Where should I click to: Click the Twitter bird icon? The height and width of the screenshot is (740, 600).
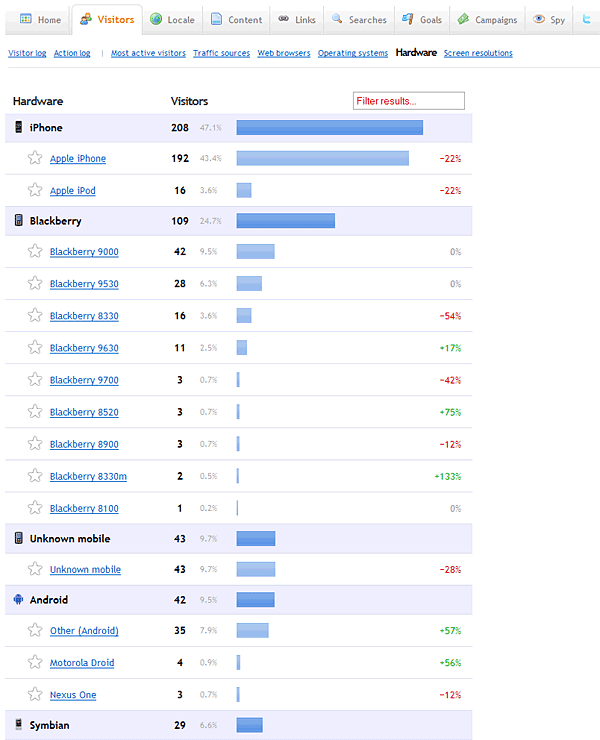[587, 19]
